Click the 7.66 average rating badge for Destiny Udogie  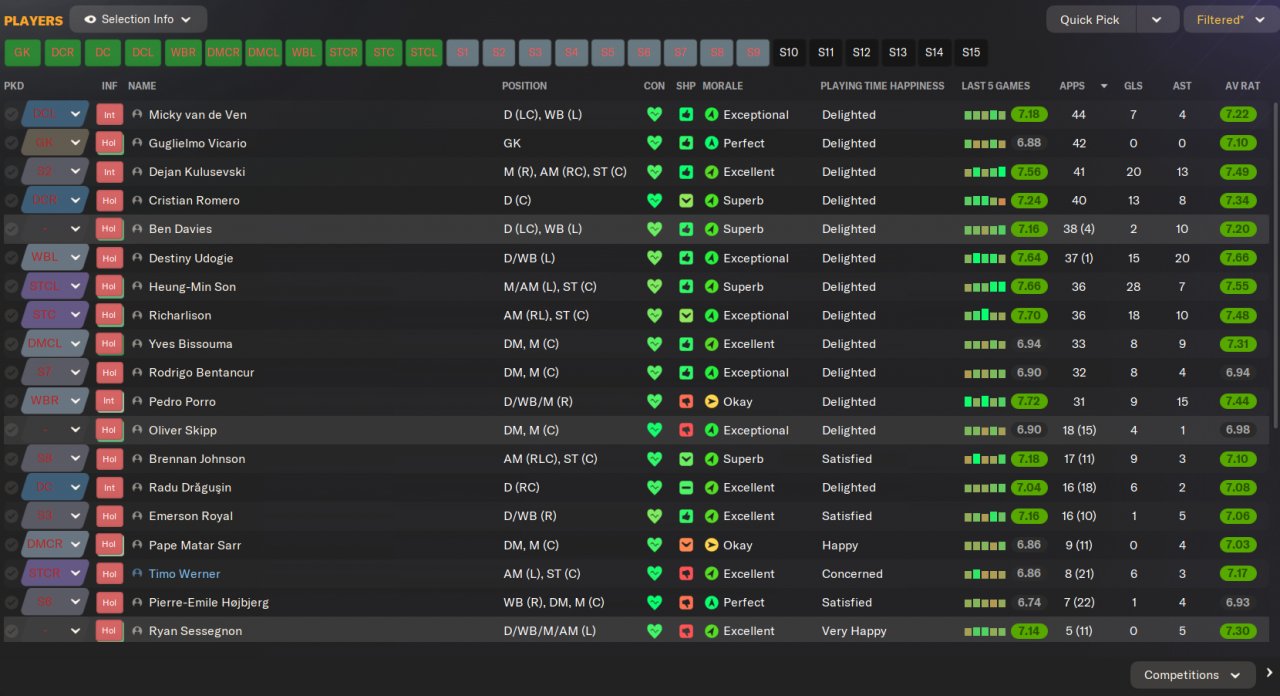pyautogui.click(x=1238, y=258)
